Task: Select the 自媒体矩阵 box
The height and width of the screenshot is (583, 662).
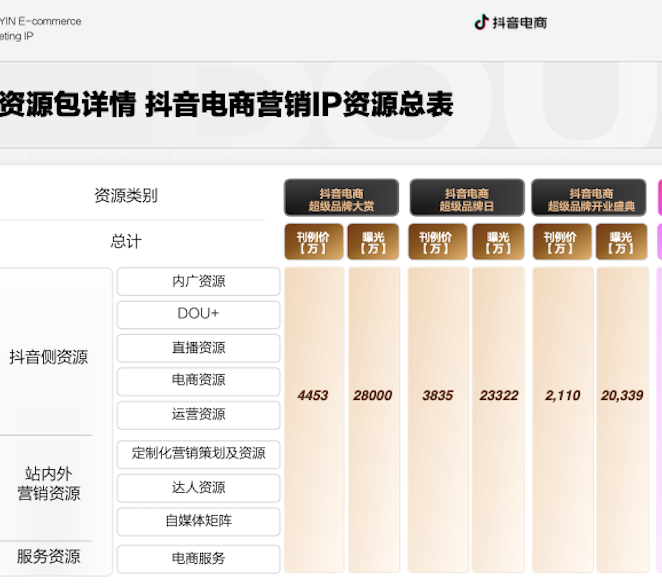Action: [198, 521]
